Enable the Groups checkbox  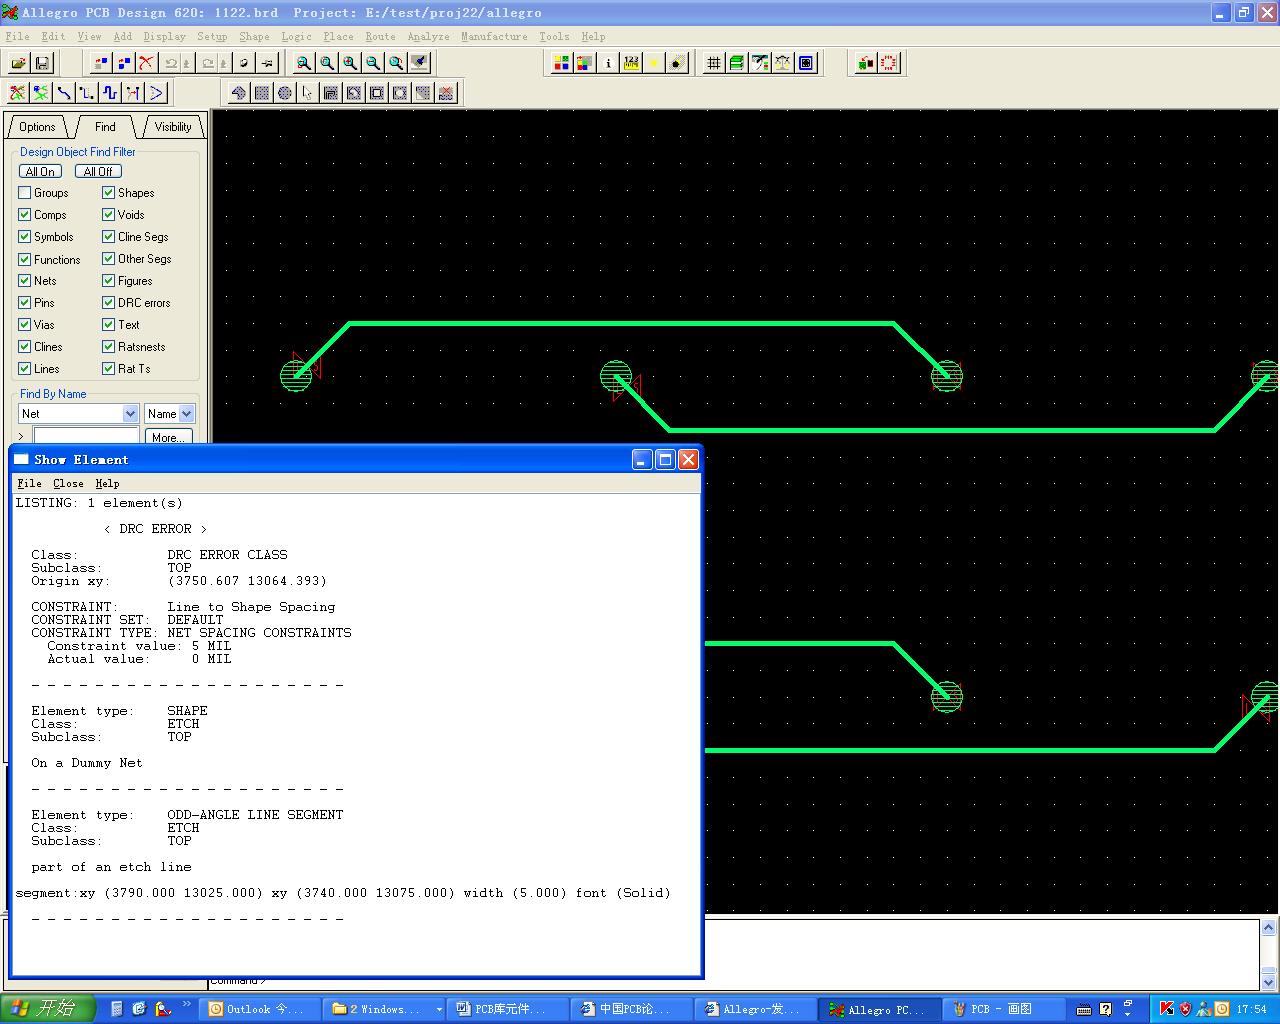[25, 193]
